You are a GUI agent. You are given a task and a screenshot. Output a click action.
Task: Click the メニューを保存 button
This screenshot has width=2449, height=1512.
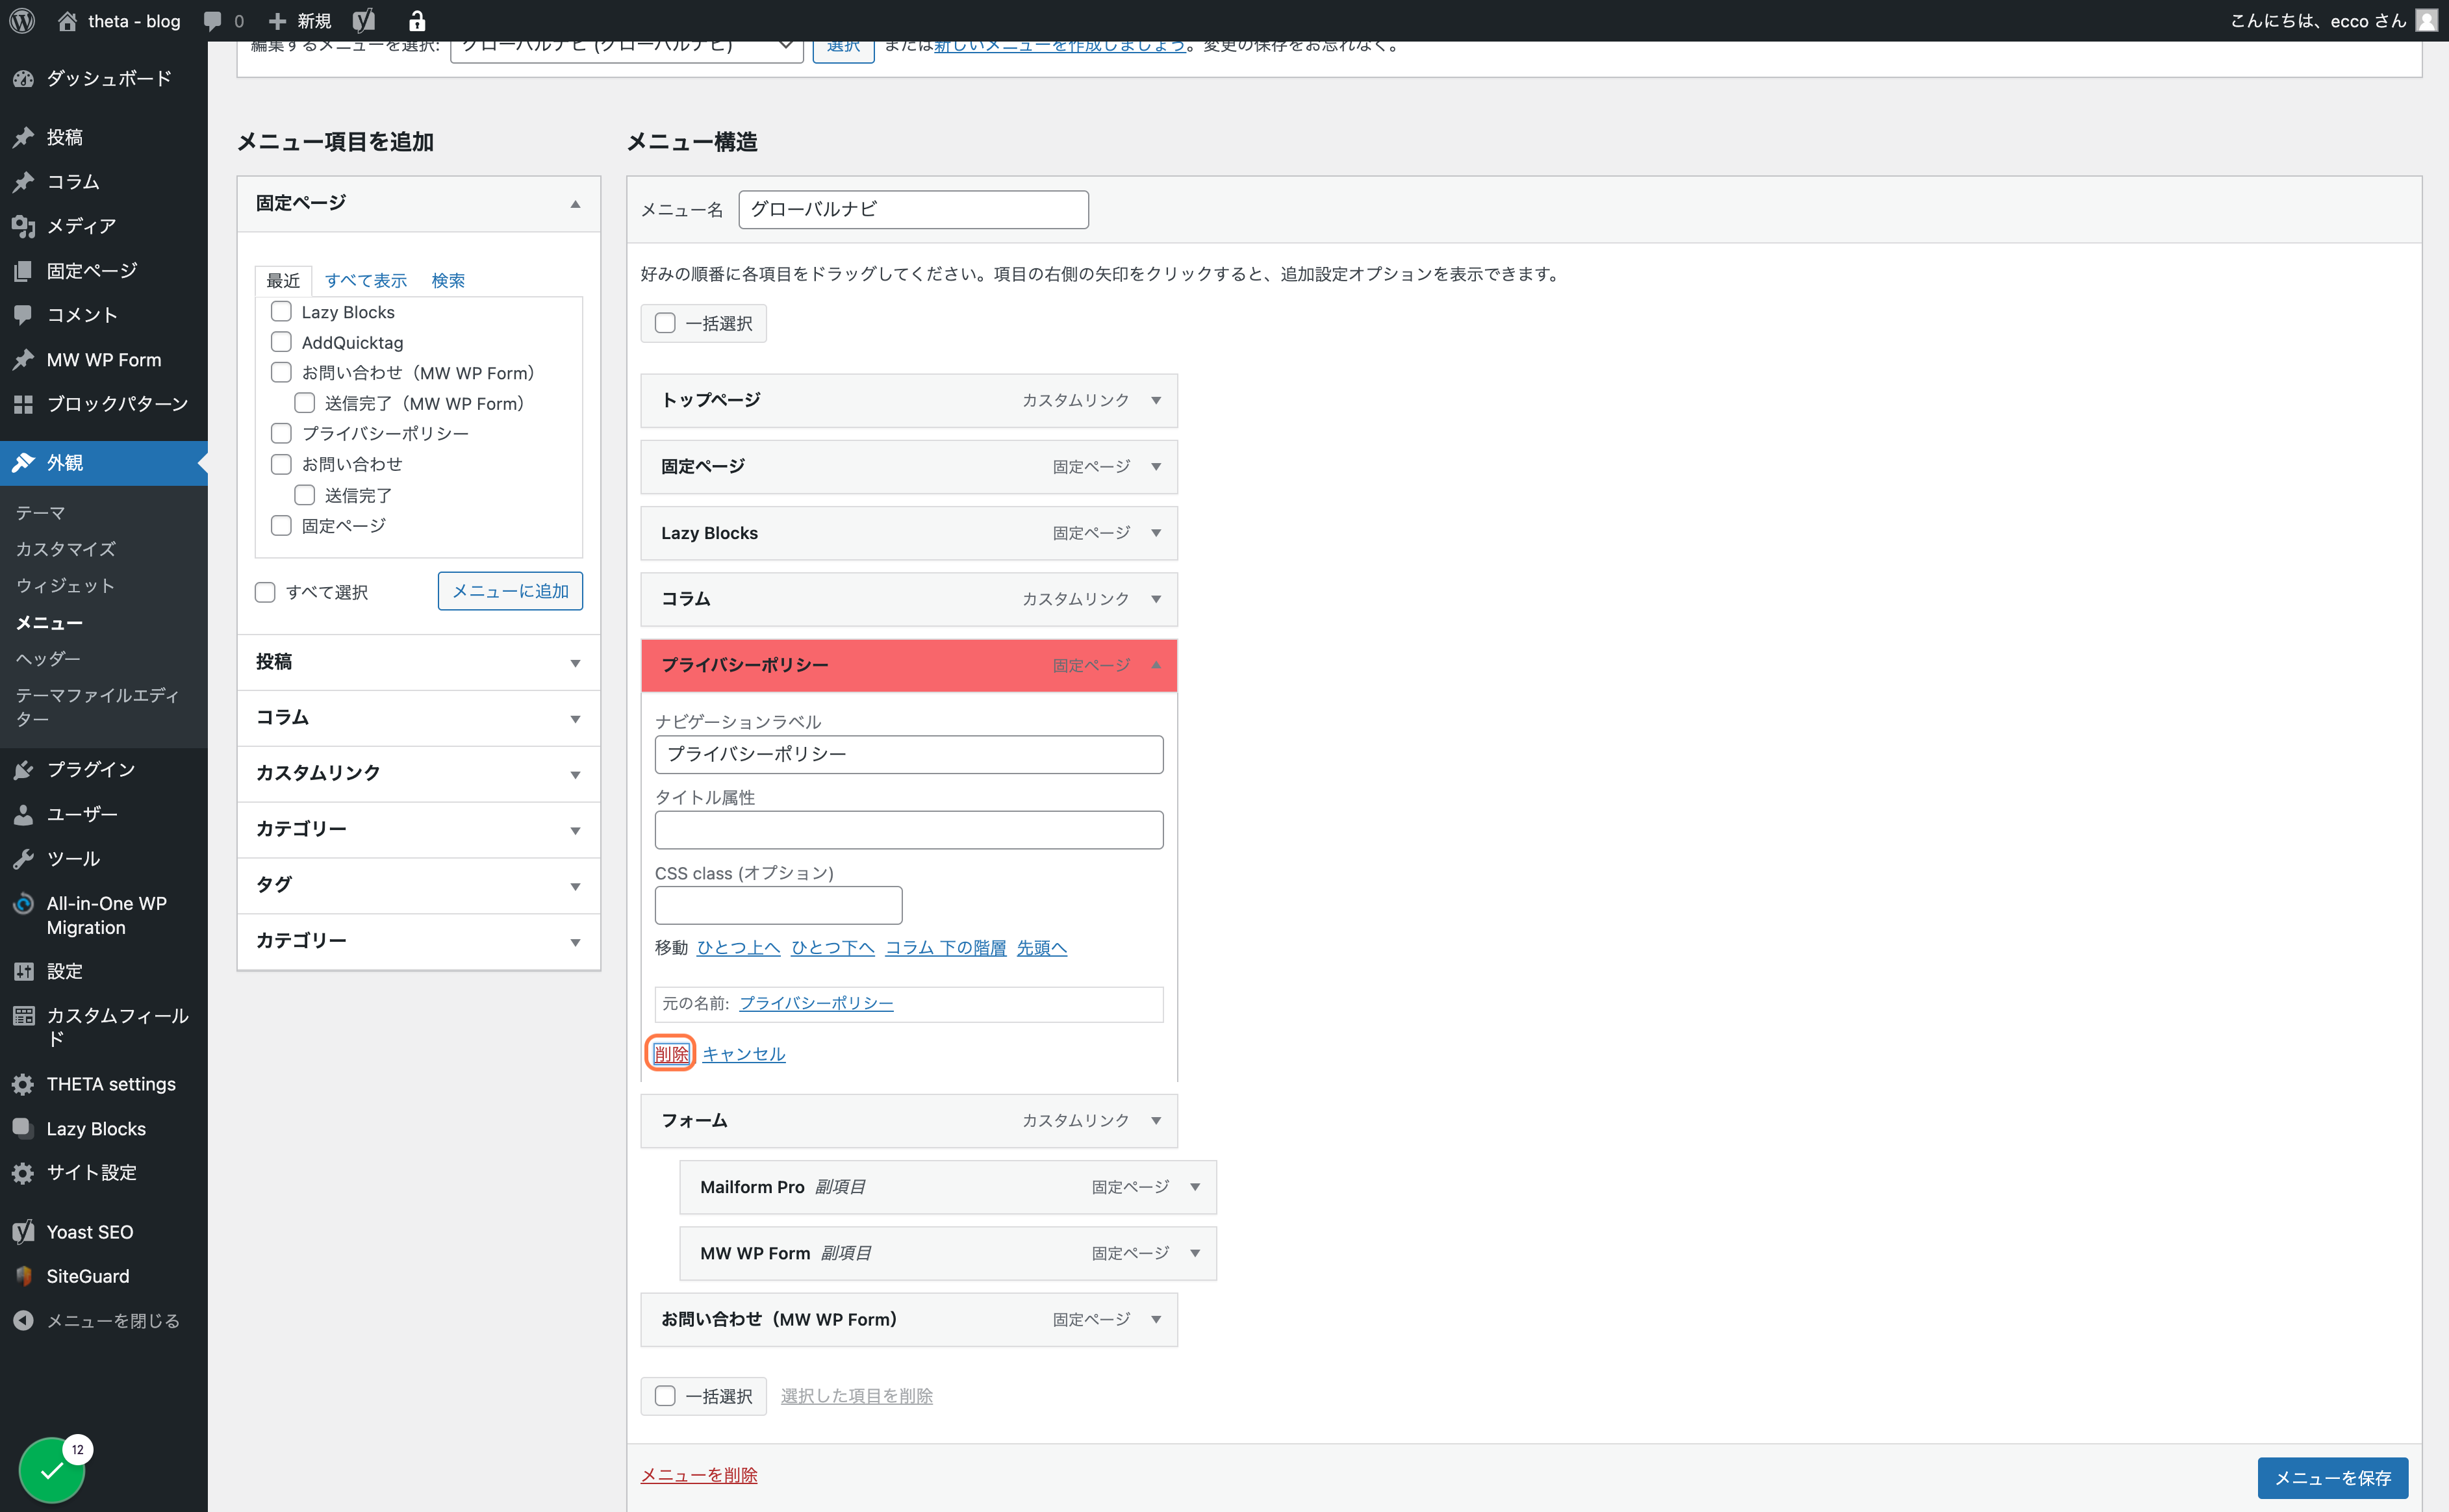point(2332,1477)
